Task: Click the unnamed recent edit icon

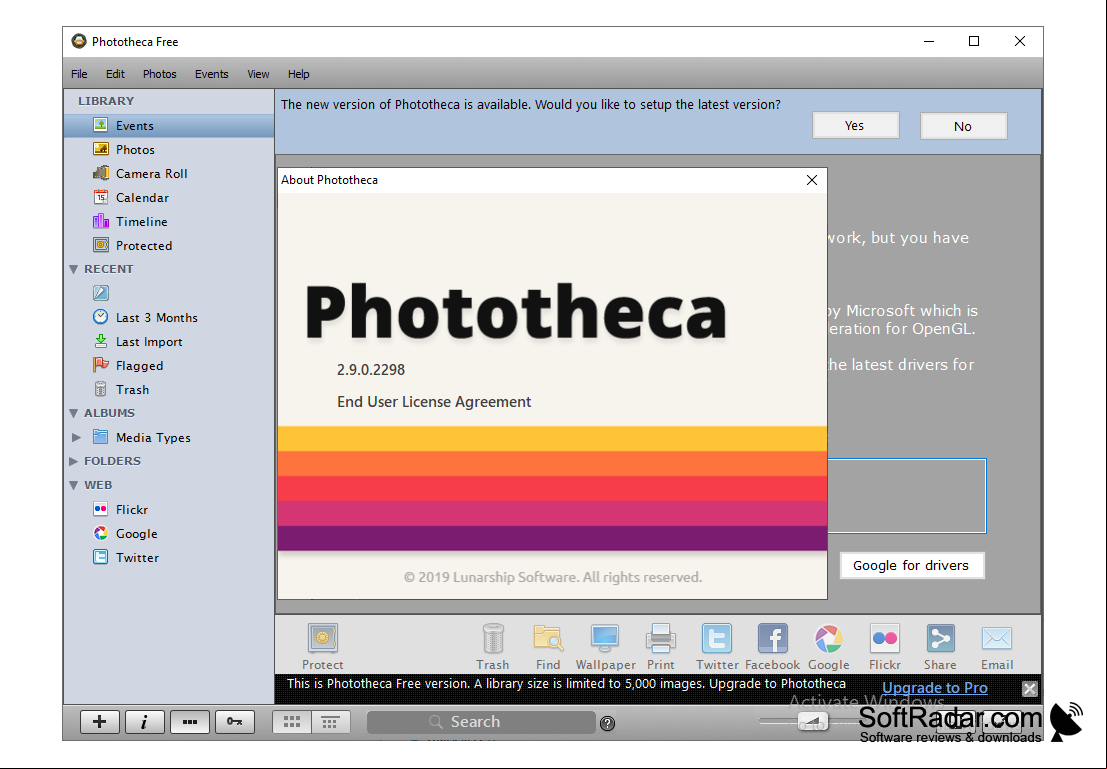Action: coord(101,292)
